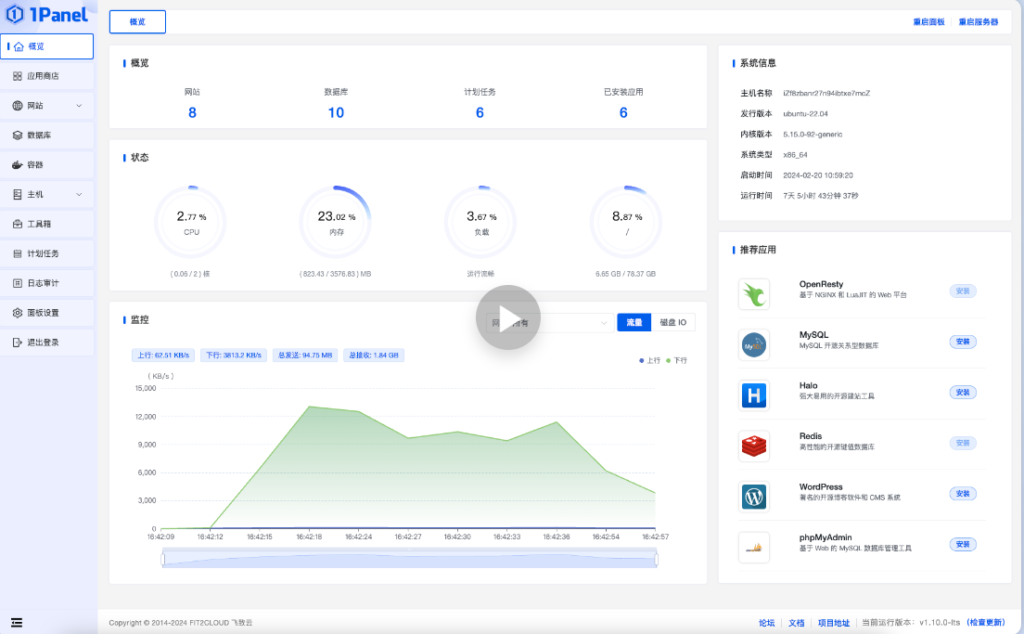Click the 1Panel logo icon
Image resolution: width=1024 pixels, height=634 pixels.
(14, 14)
